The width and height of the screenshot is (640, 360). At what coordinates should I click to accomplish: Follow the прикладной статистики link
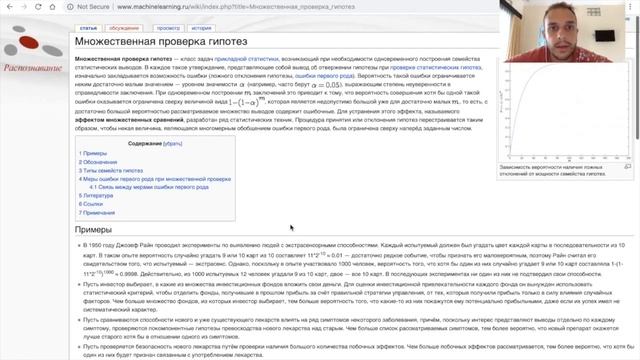[x=247, y=59]
